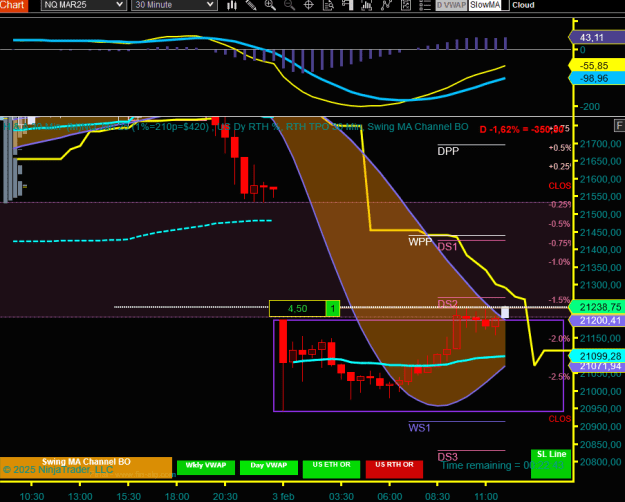
Task: Click the cyan 21099,28 price marker
Action: [597, 356]
